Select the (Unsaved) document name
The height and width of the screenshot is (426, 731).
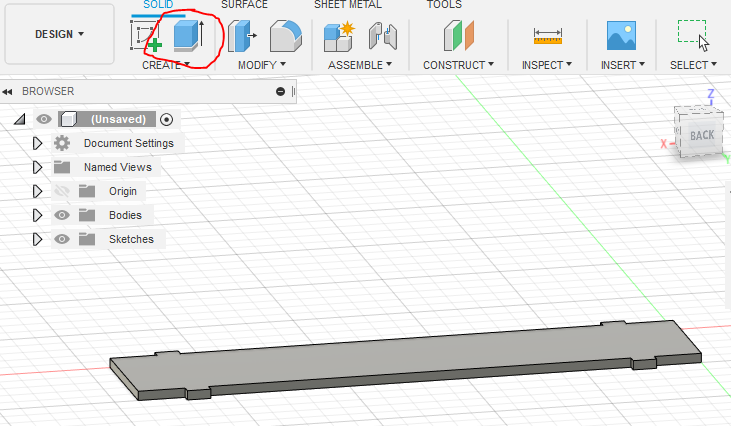click(x=118, y=119)
